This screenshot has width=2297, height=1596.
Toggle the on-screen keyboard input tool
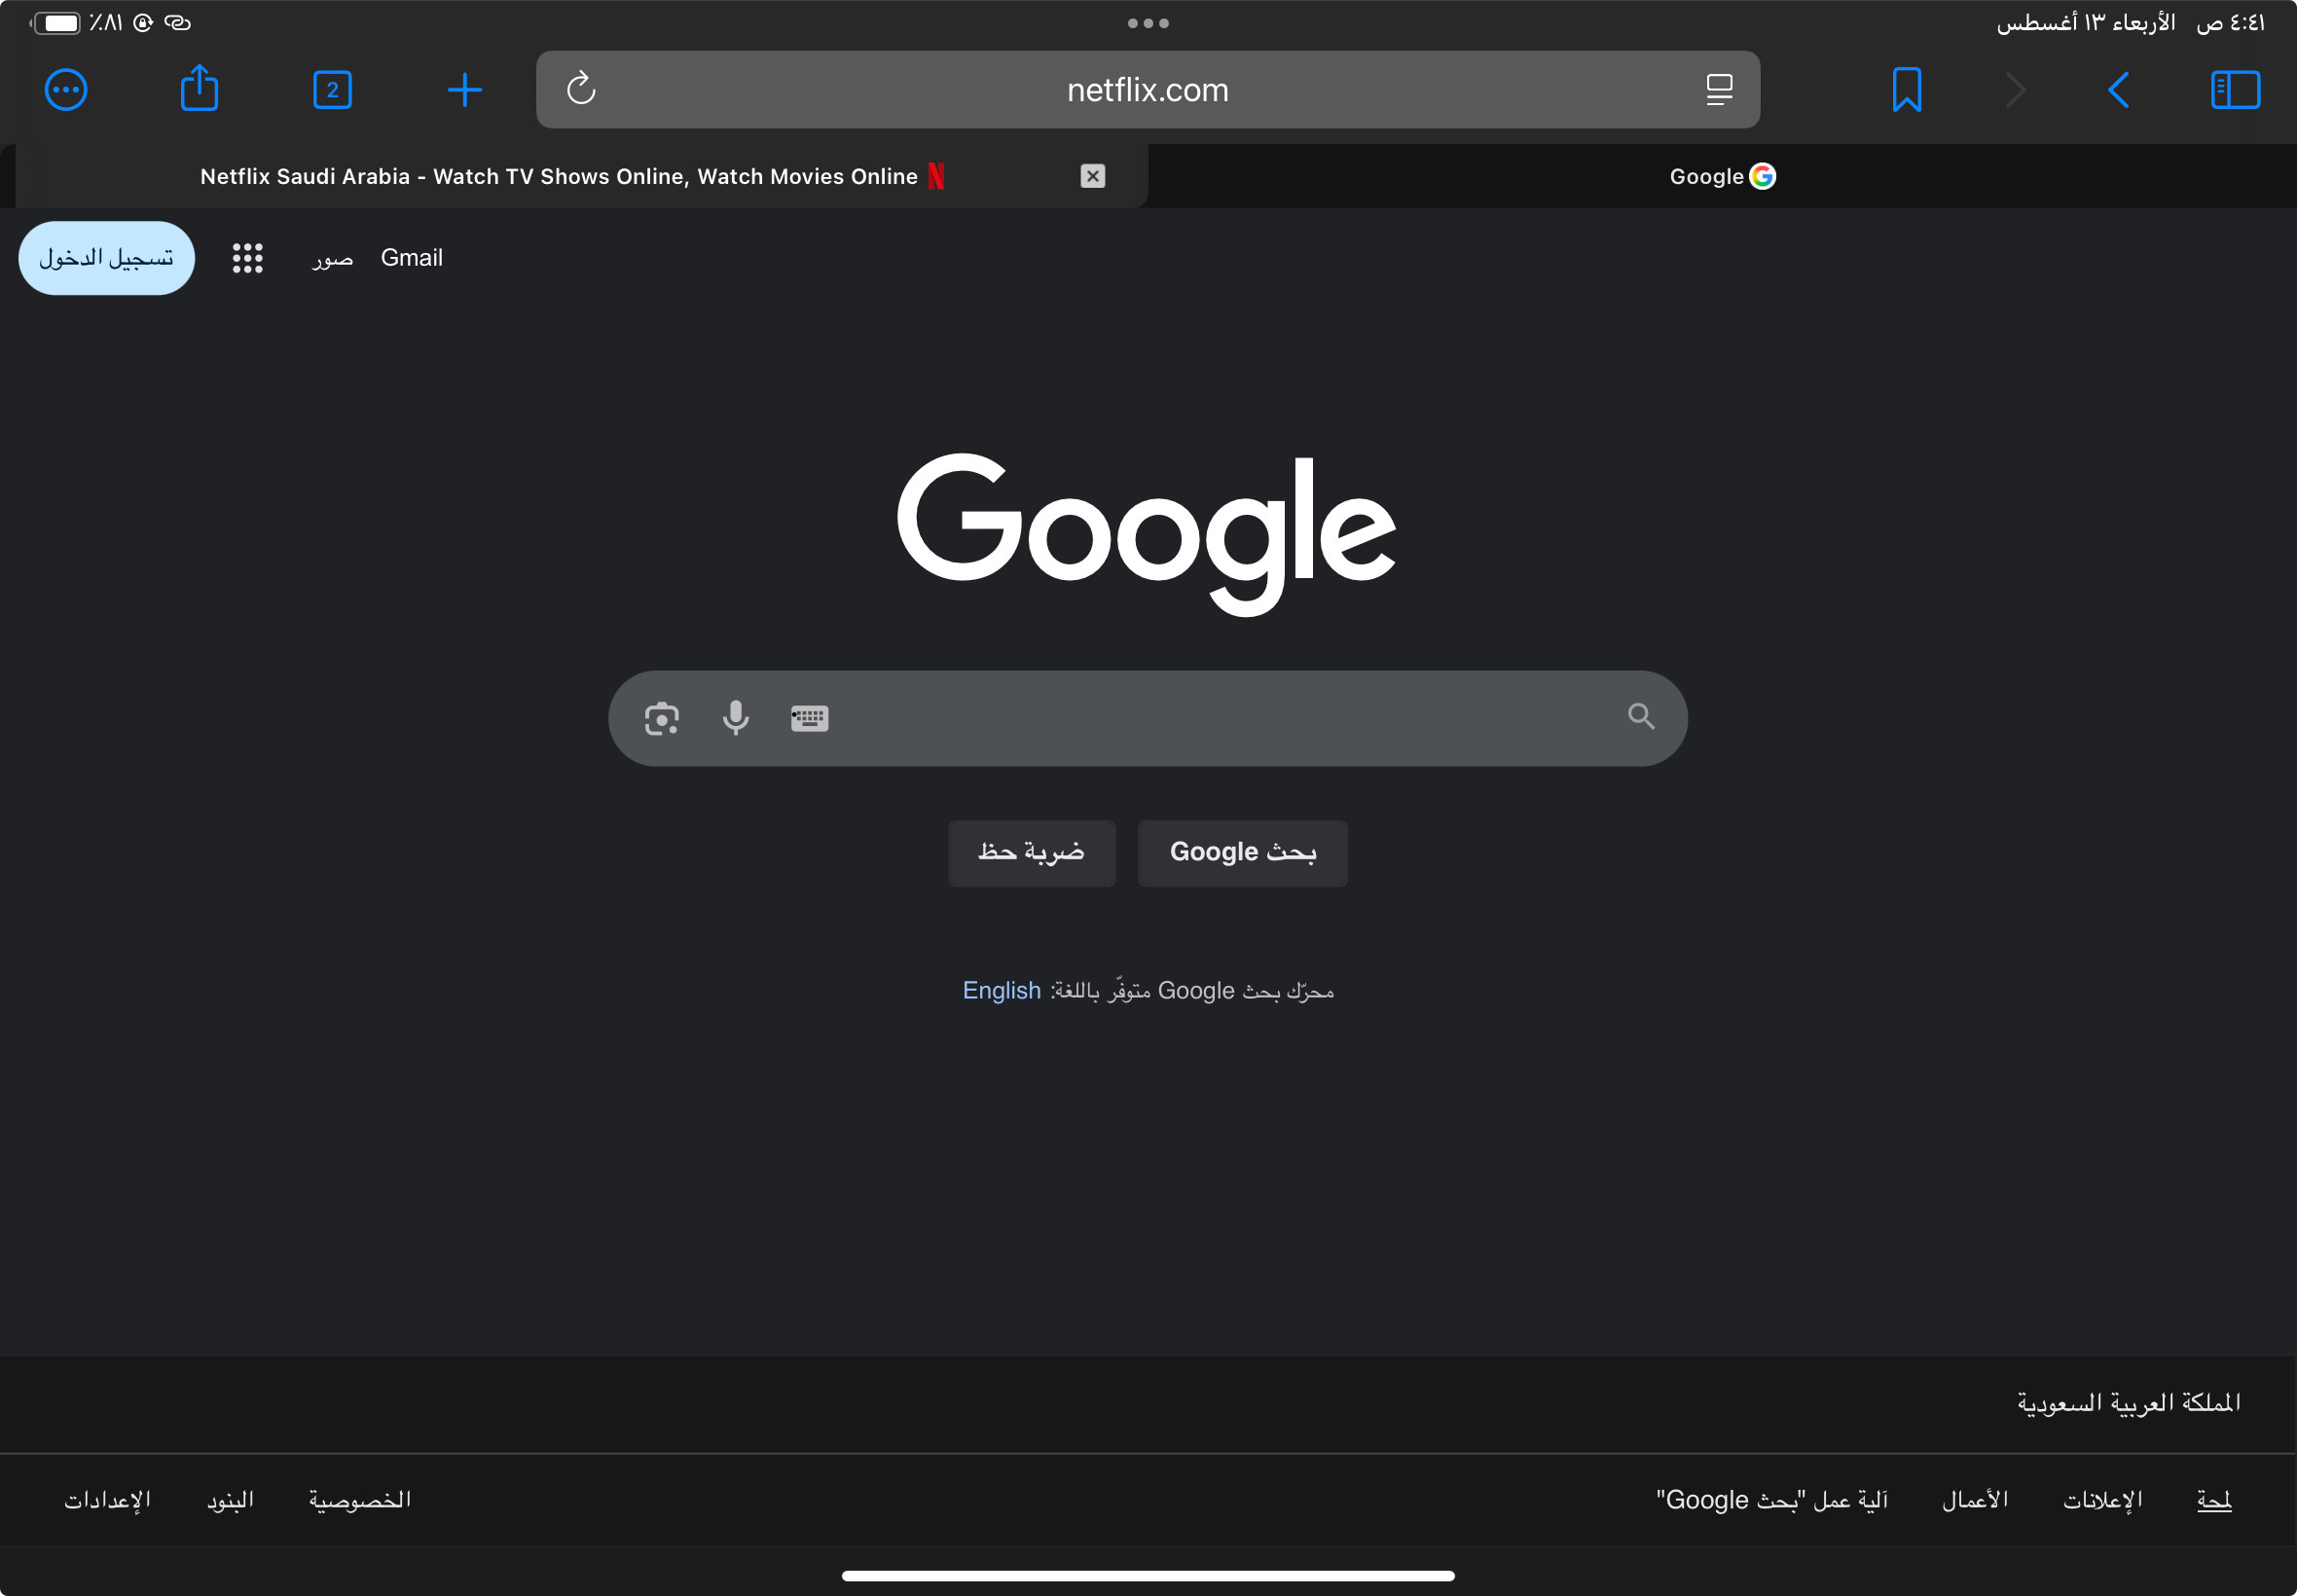(x=809, y=718)
